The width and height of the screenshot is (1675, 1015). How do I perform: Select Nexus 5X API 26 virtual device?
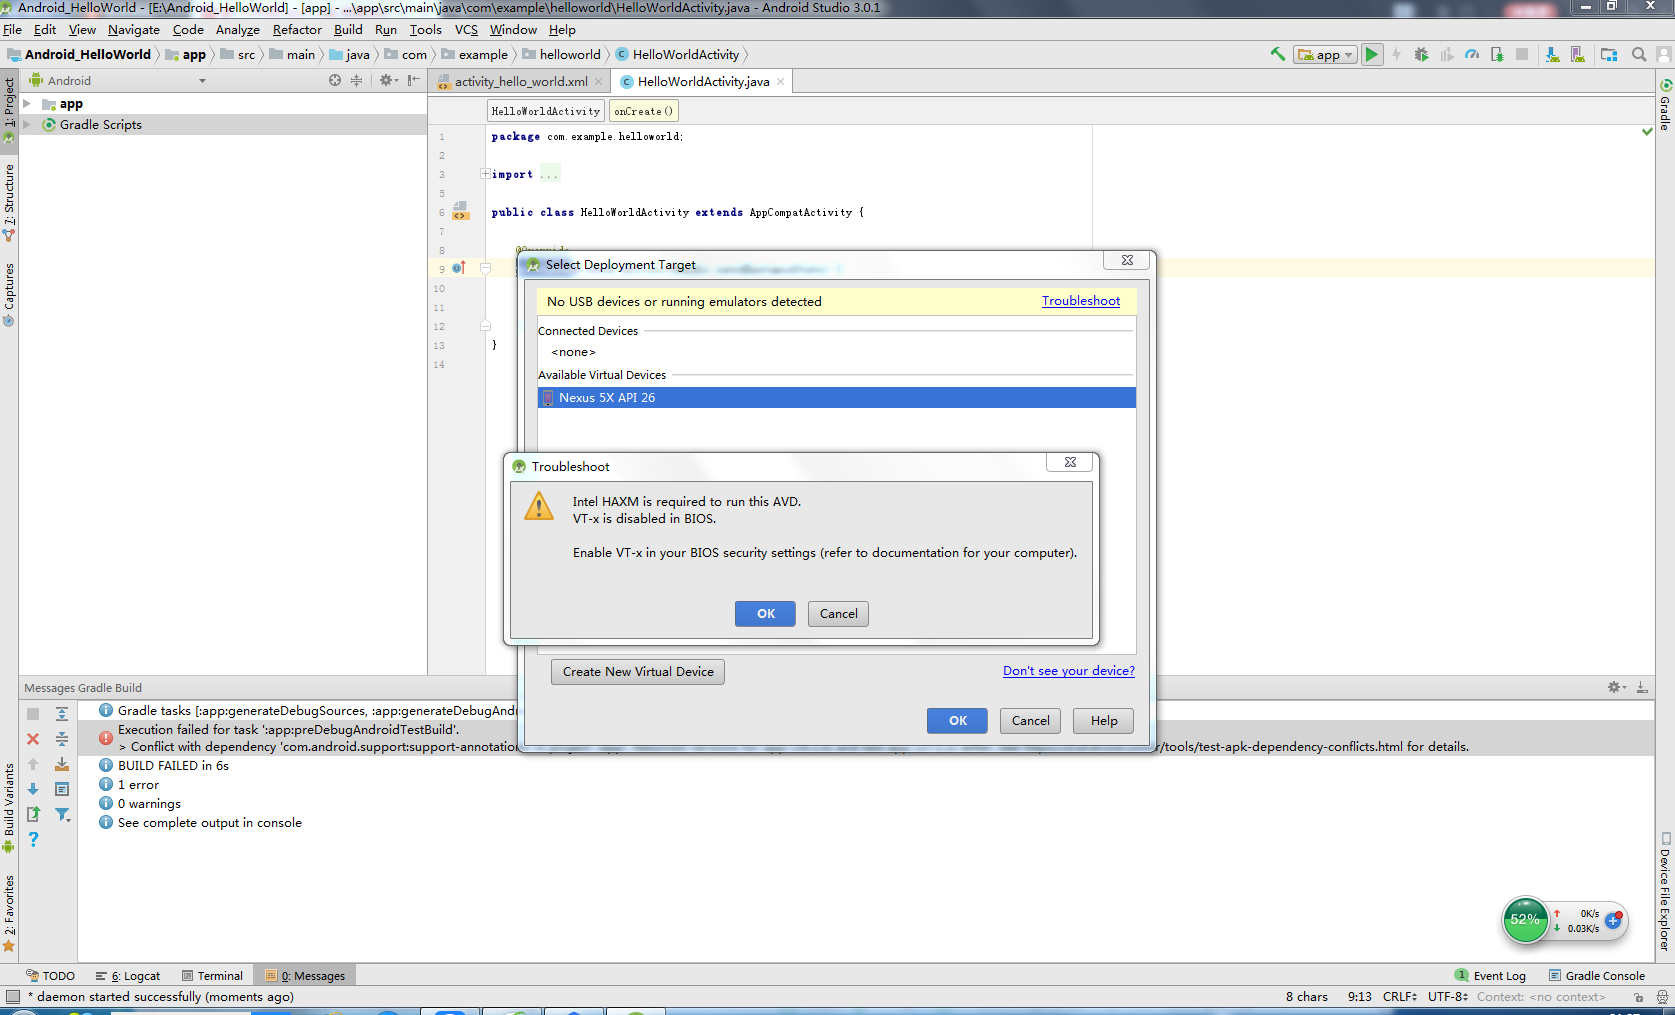837,398
